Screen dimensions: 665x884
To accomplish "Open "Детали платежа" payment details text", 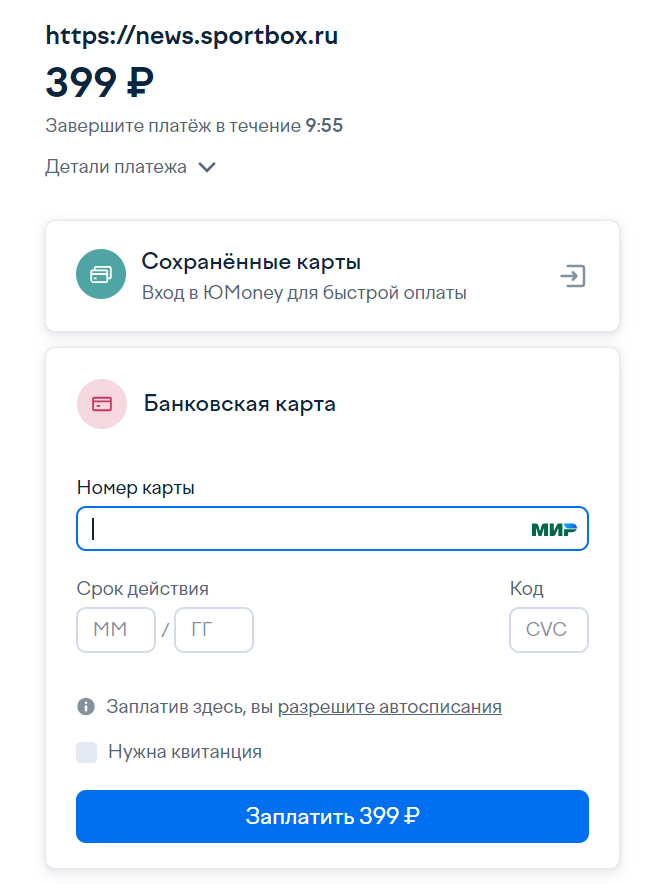I will [116, 167].
